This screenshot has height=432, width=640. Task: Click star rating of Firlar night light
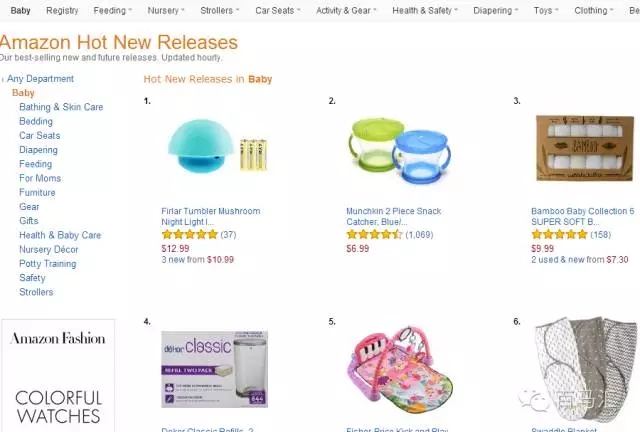tap(189, 235)
